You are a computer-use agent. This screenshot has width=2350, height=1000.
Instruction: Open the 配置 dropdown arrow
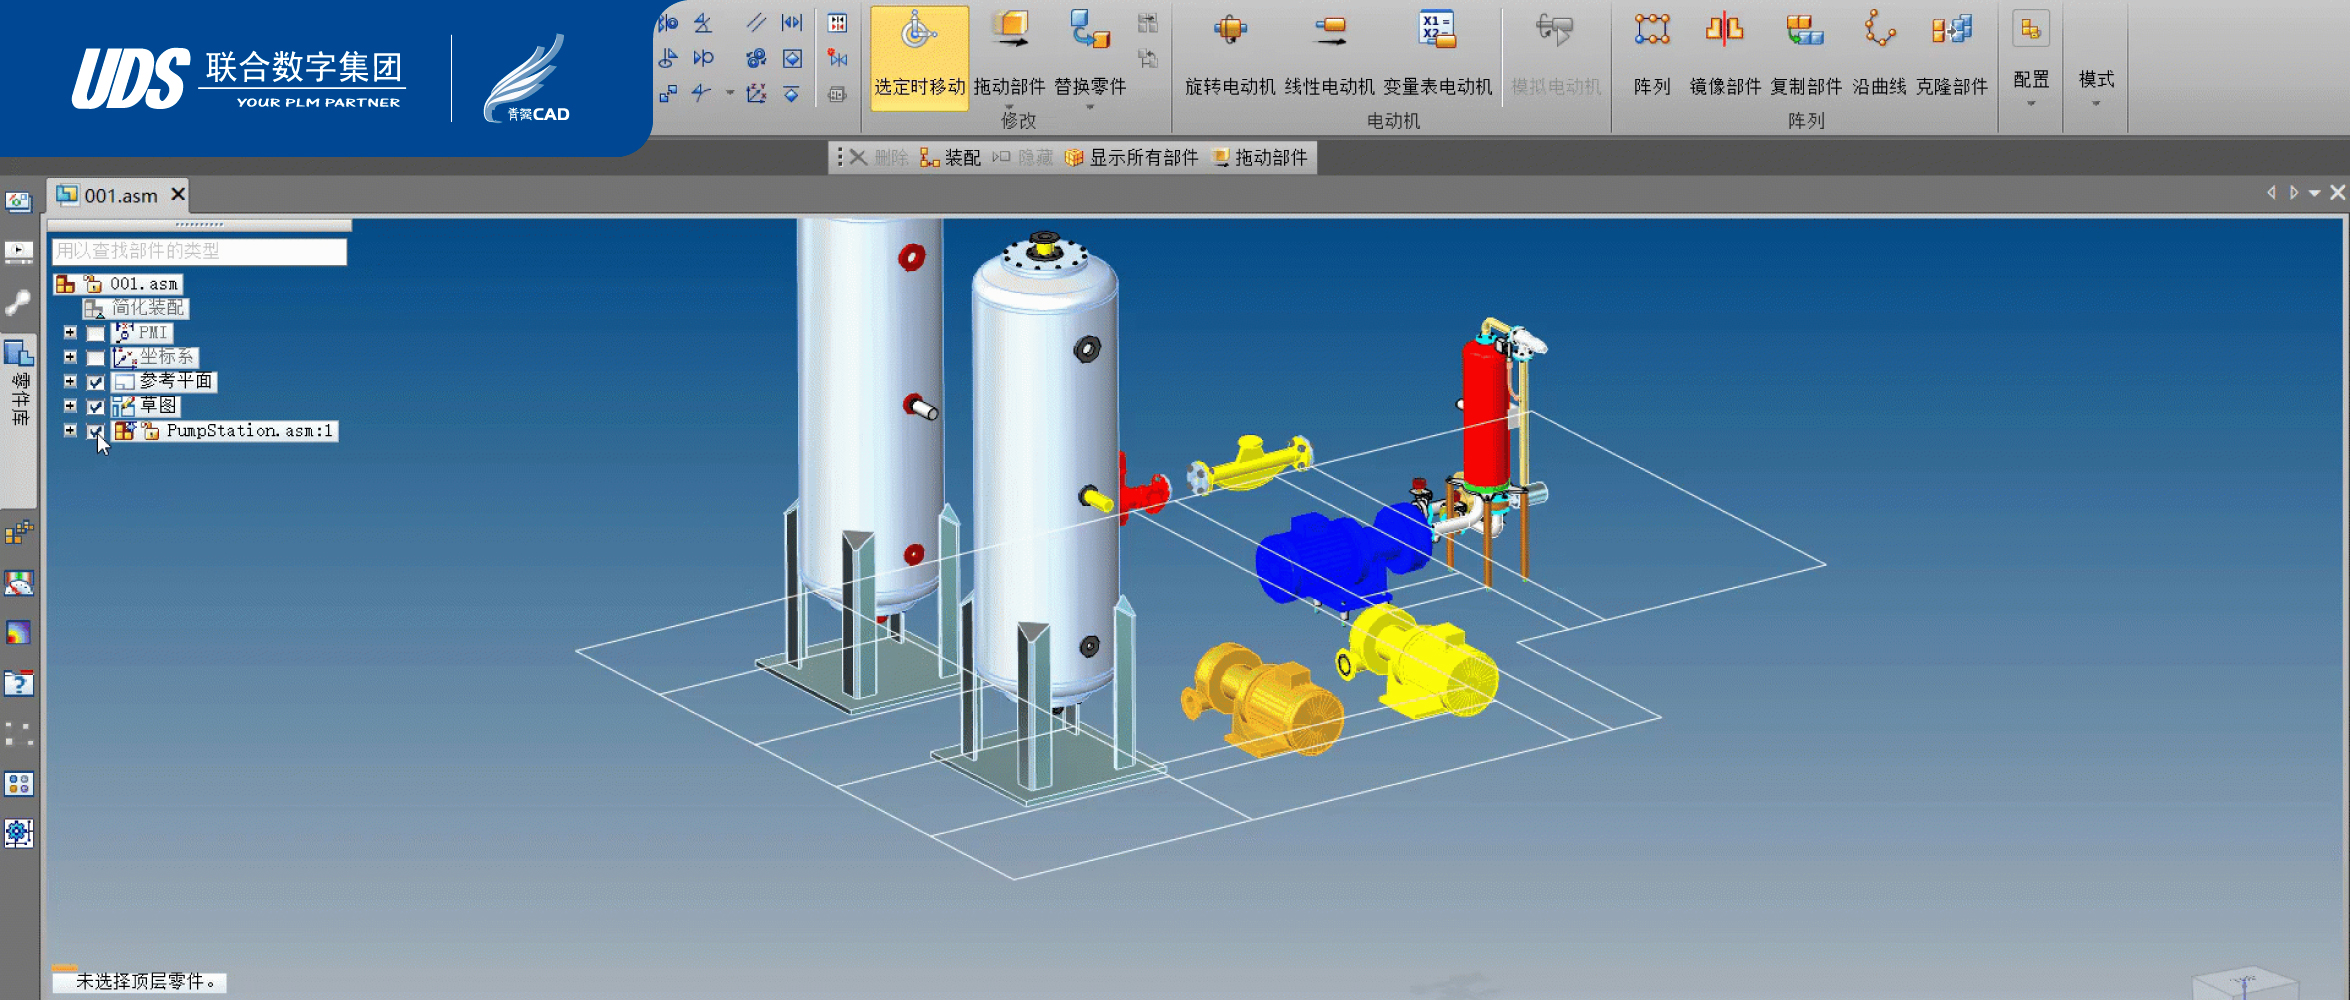2031,104
